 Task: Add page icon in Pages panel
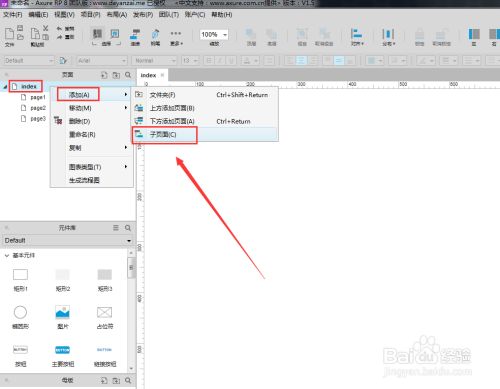point(104,75)
